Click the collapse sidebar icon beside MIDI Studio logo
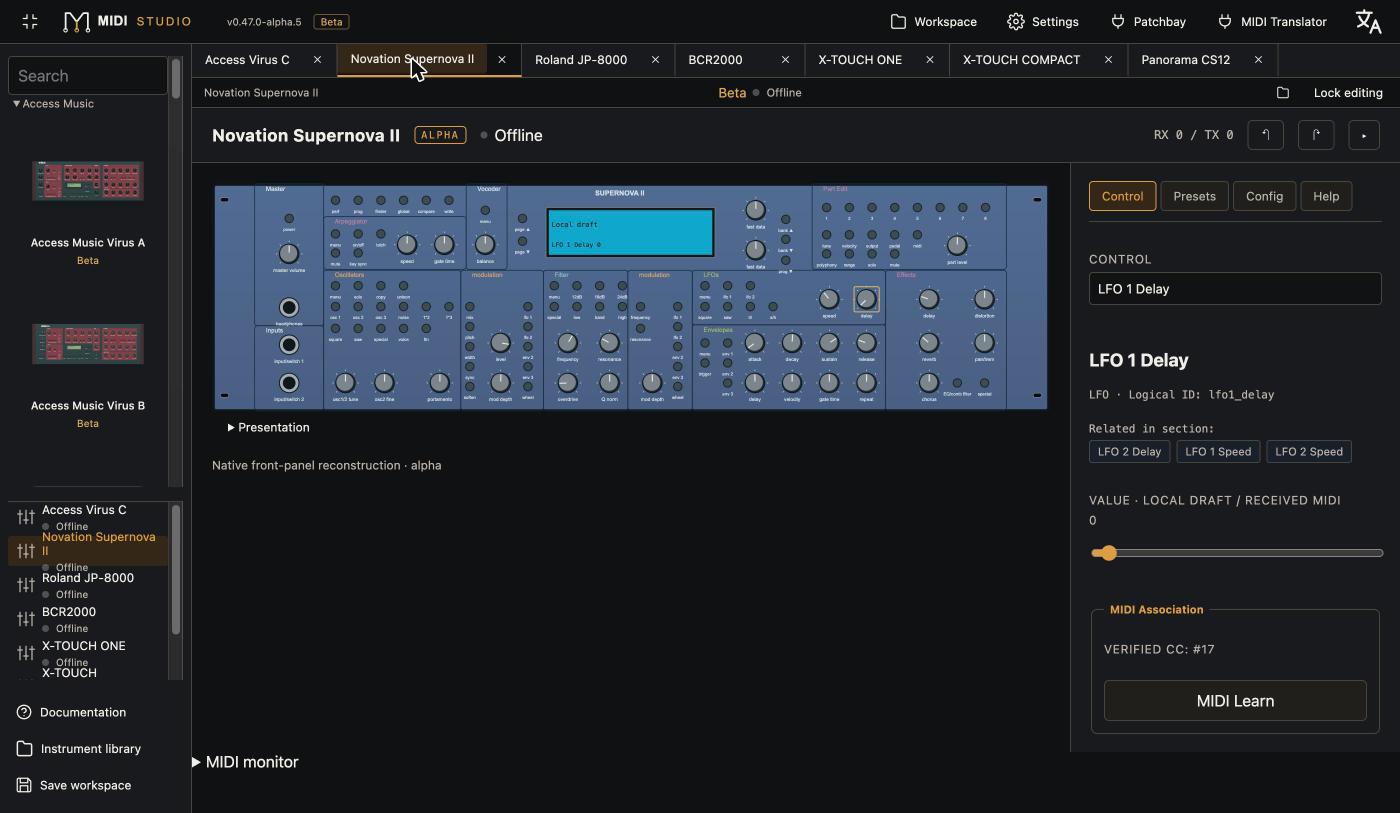Screen dimensions: 1400x813 pyautogui.click(x=29, y=21)
